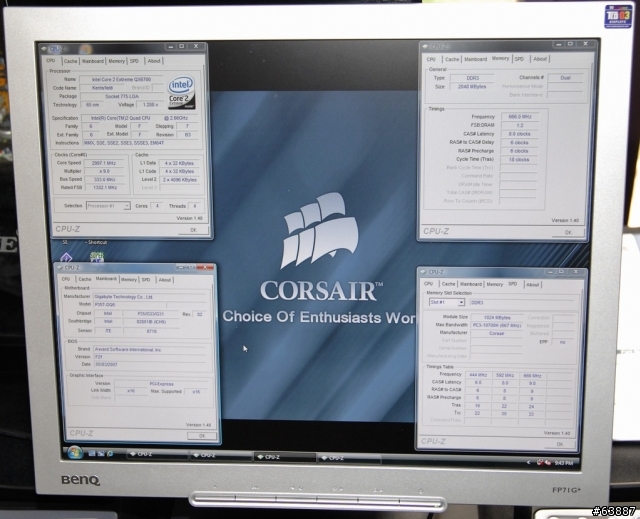Screen dimensions: 640x519
Task: Click the Award Software BIOS brand field
Action: [150, 350]
